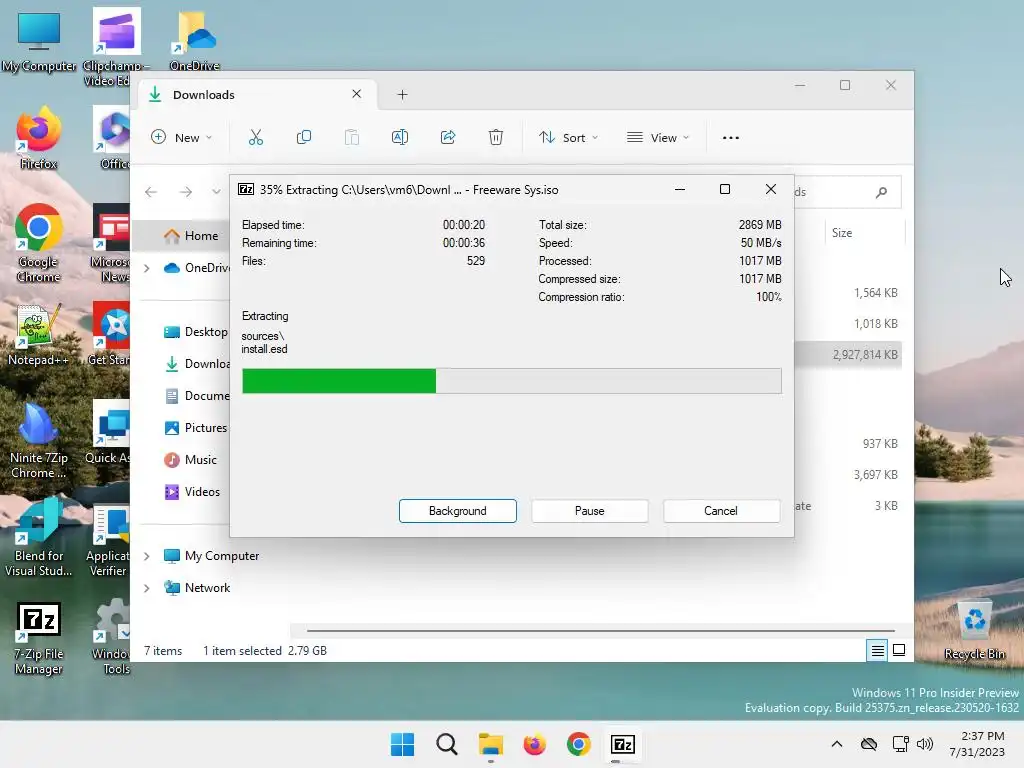Viewport: 1024px width, 768px height.
Task: Click the green extraction progress bar
Action: [339, 381]
